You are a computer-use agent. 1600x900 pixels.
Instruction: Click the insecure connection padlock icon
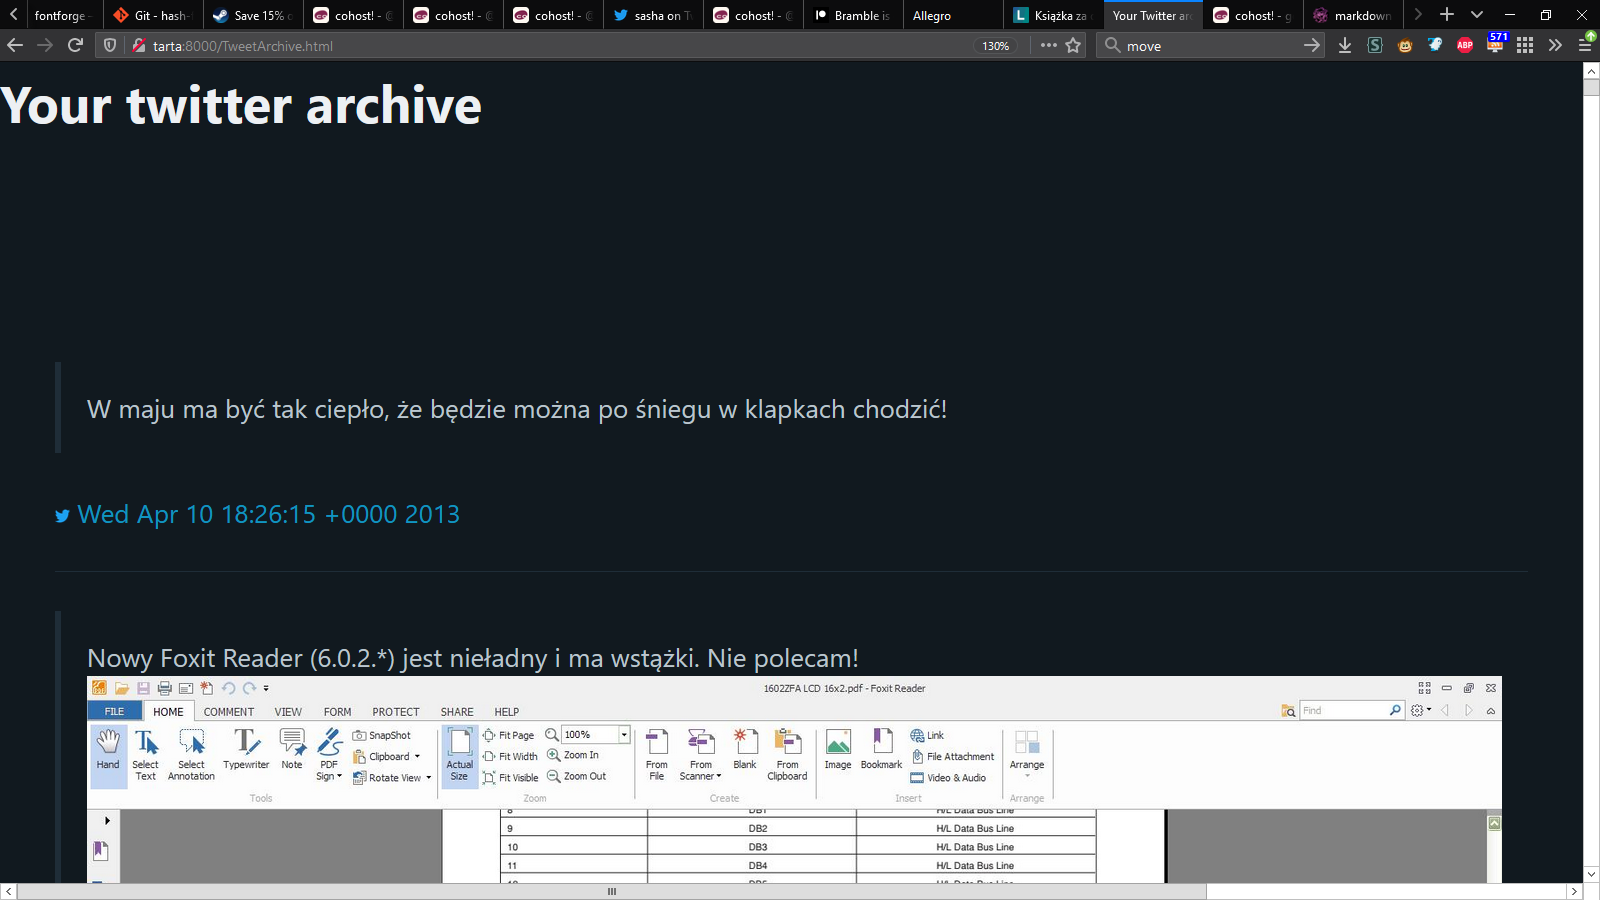[x=139, y=45]
